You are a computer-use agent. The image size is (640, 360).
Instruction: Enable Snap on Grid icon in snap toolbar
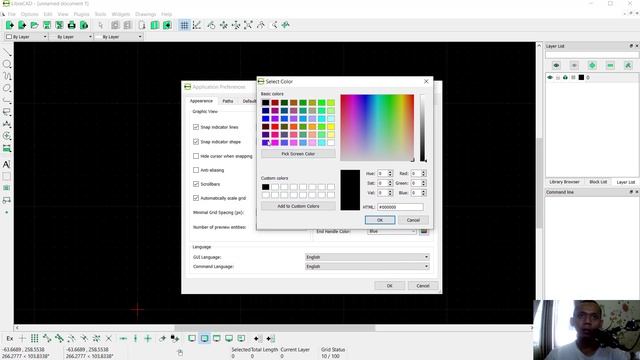pyautogui.click(x=35, y=338)
